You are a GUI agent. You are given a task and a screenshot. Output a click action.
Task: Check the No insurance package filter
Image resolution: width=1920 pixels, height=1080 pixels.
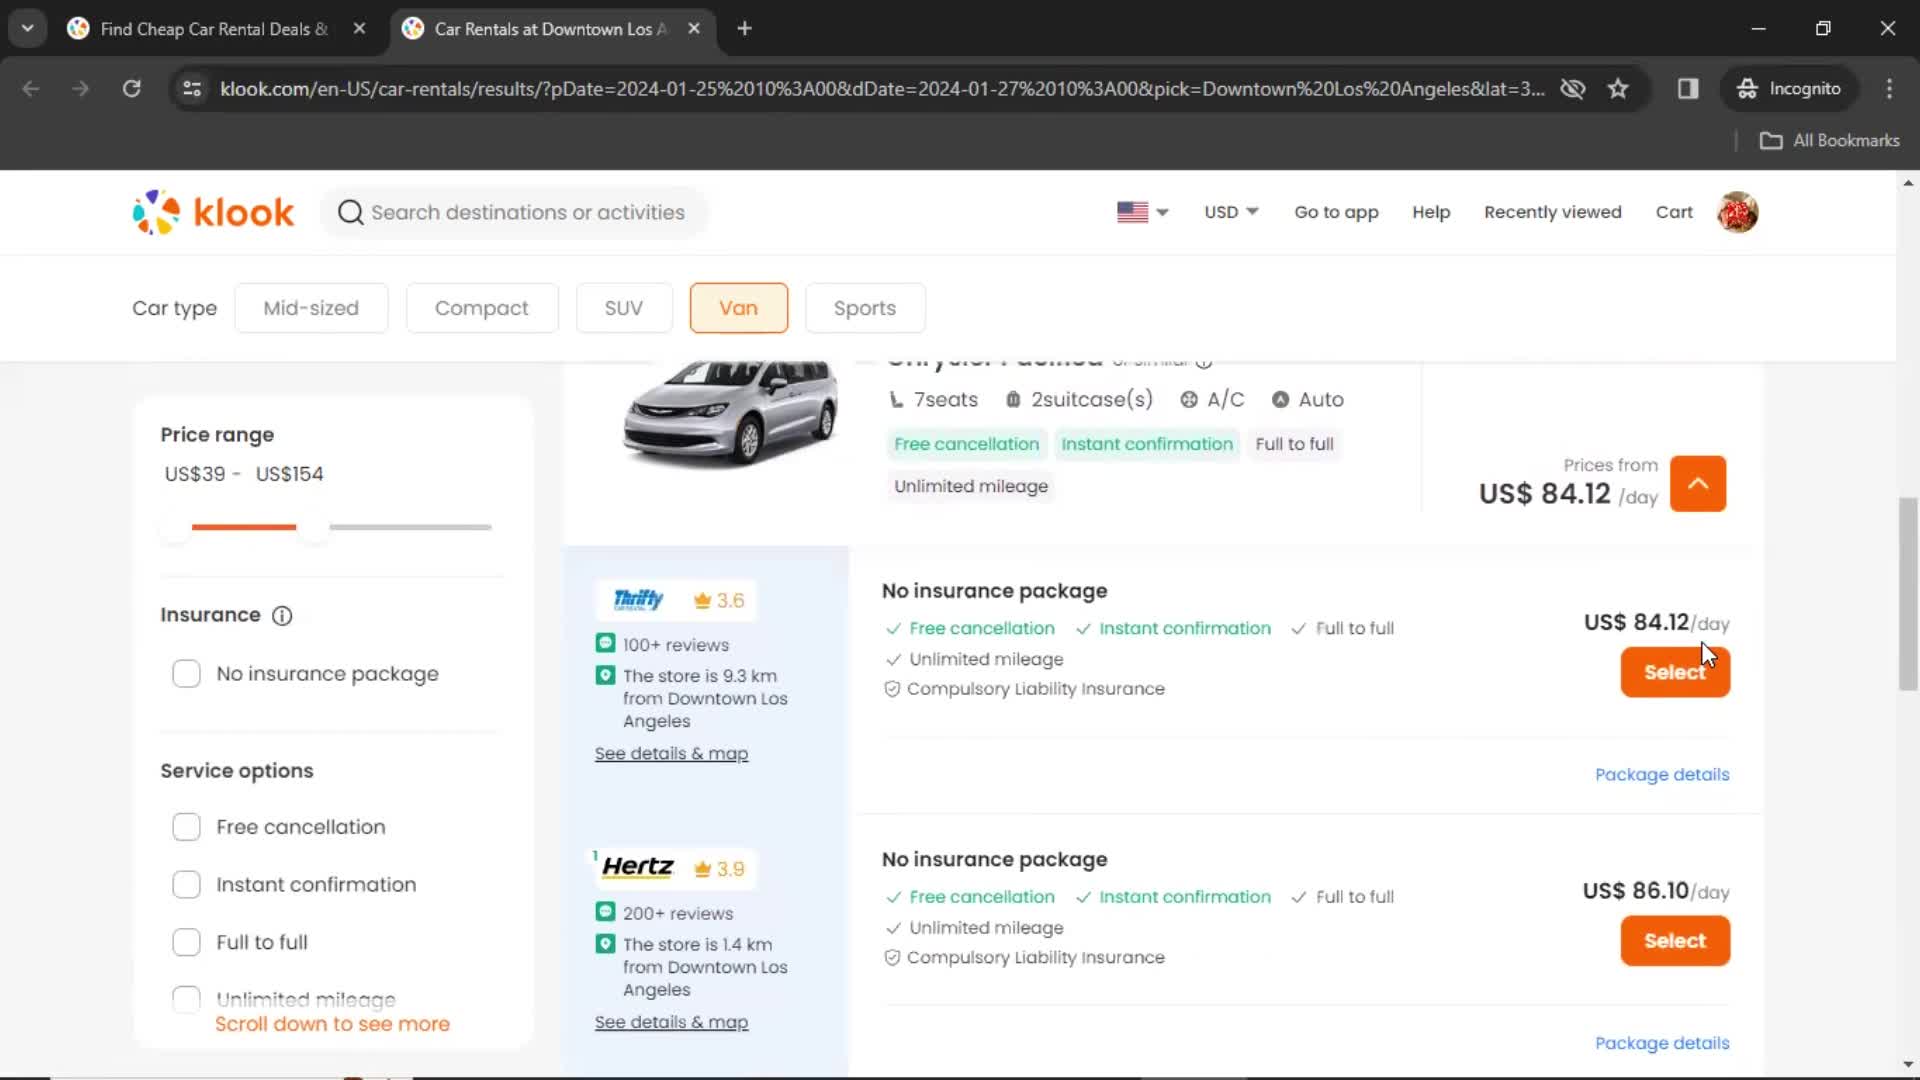(x=187, y=674)
